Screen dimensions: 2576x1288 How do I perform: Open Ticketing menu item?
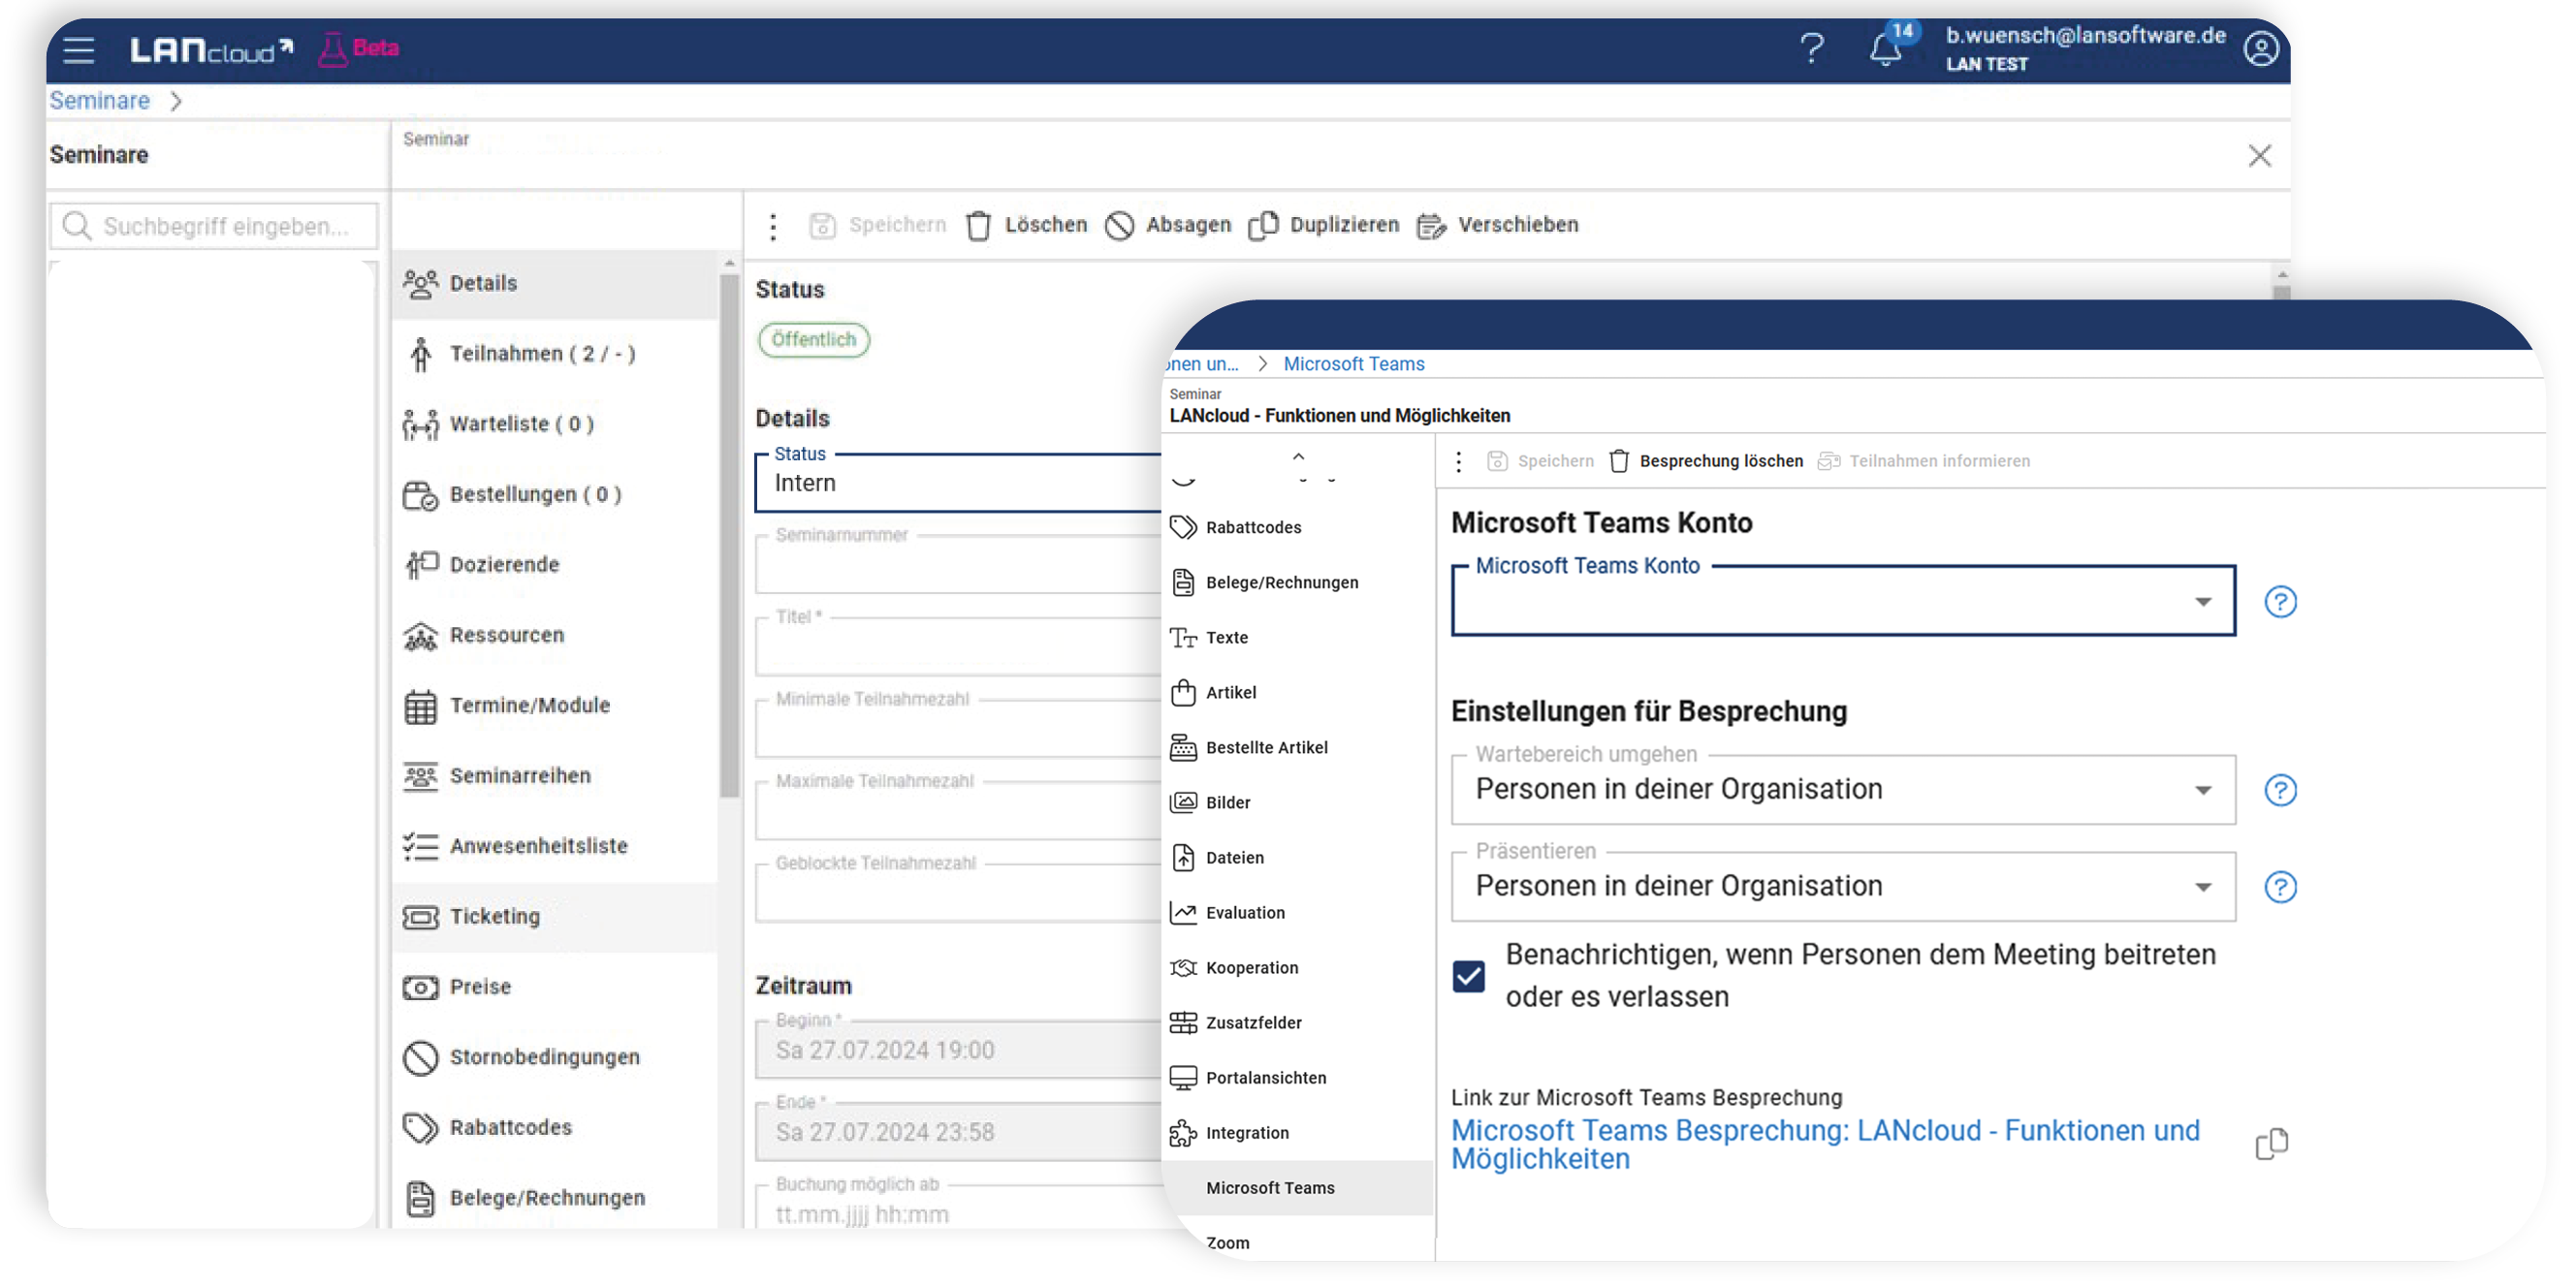(x=555, y=917)
